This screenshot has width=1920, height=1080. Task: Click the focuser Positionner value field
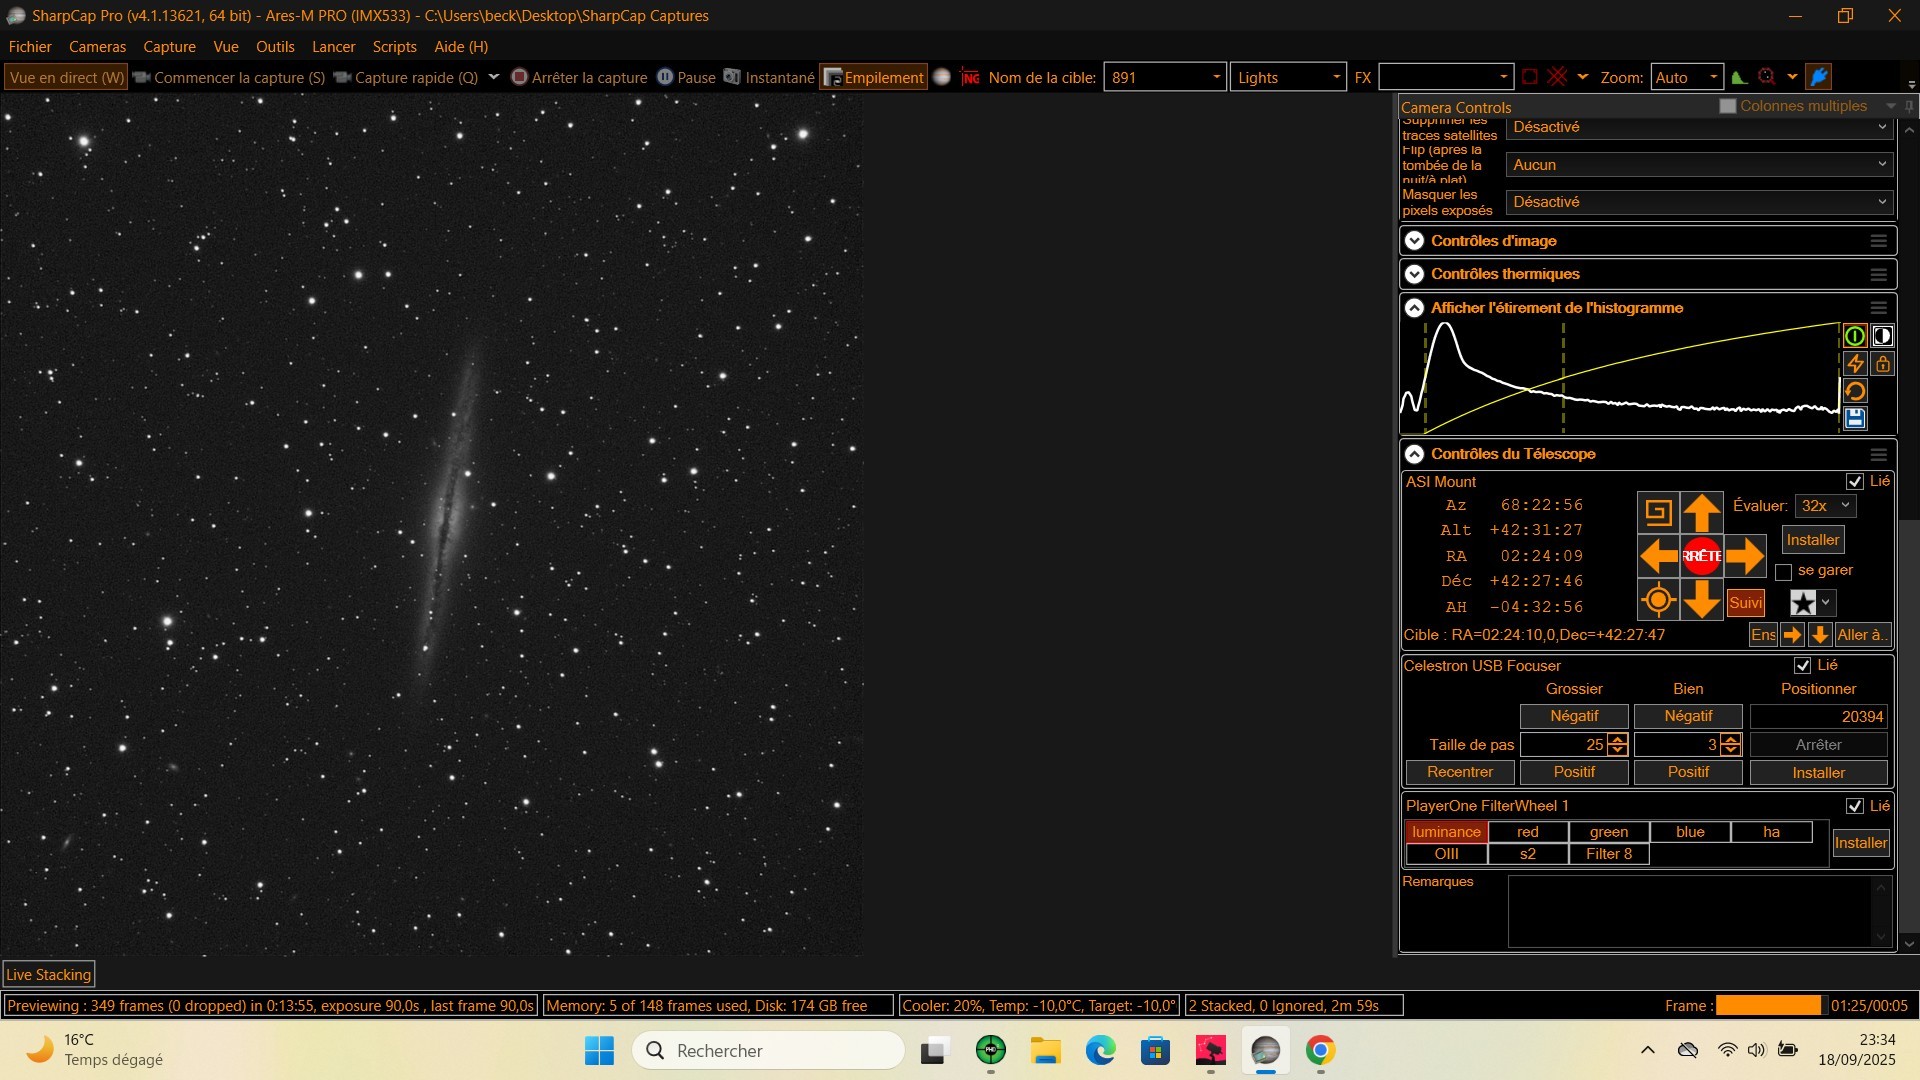1818,717
